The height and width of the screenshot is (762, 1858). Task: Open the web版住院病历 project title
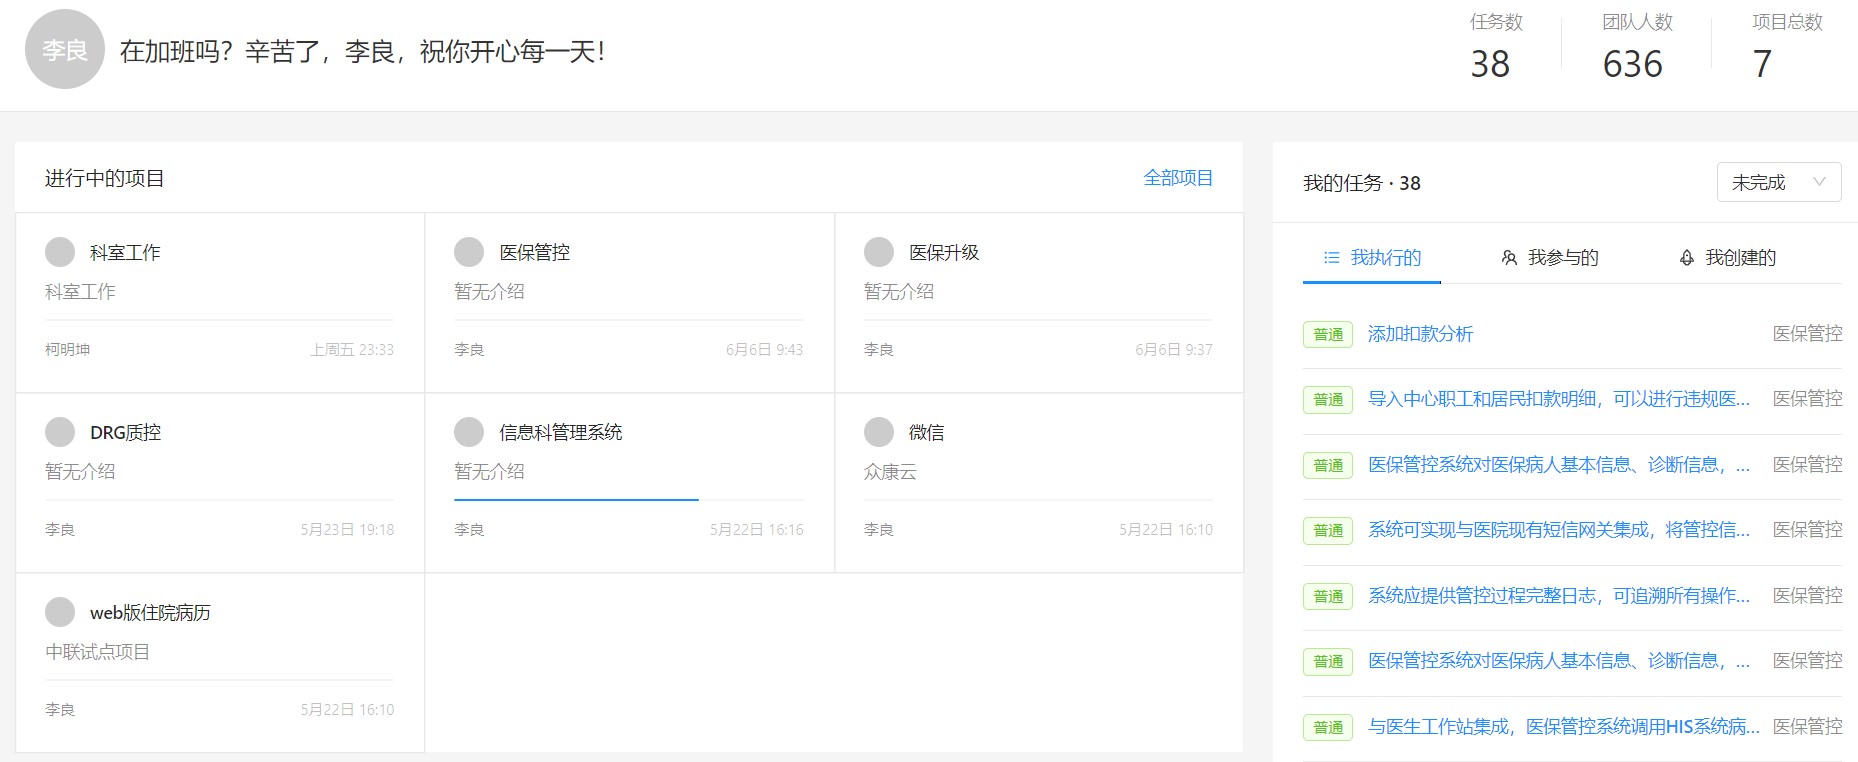(150, 613)
